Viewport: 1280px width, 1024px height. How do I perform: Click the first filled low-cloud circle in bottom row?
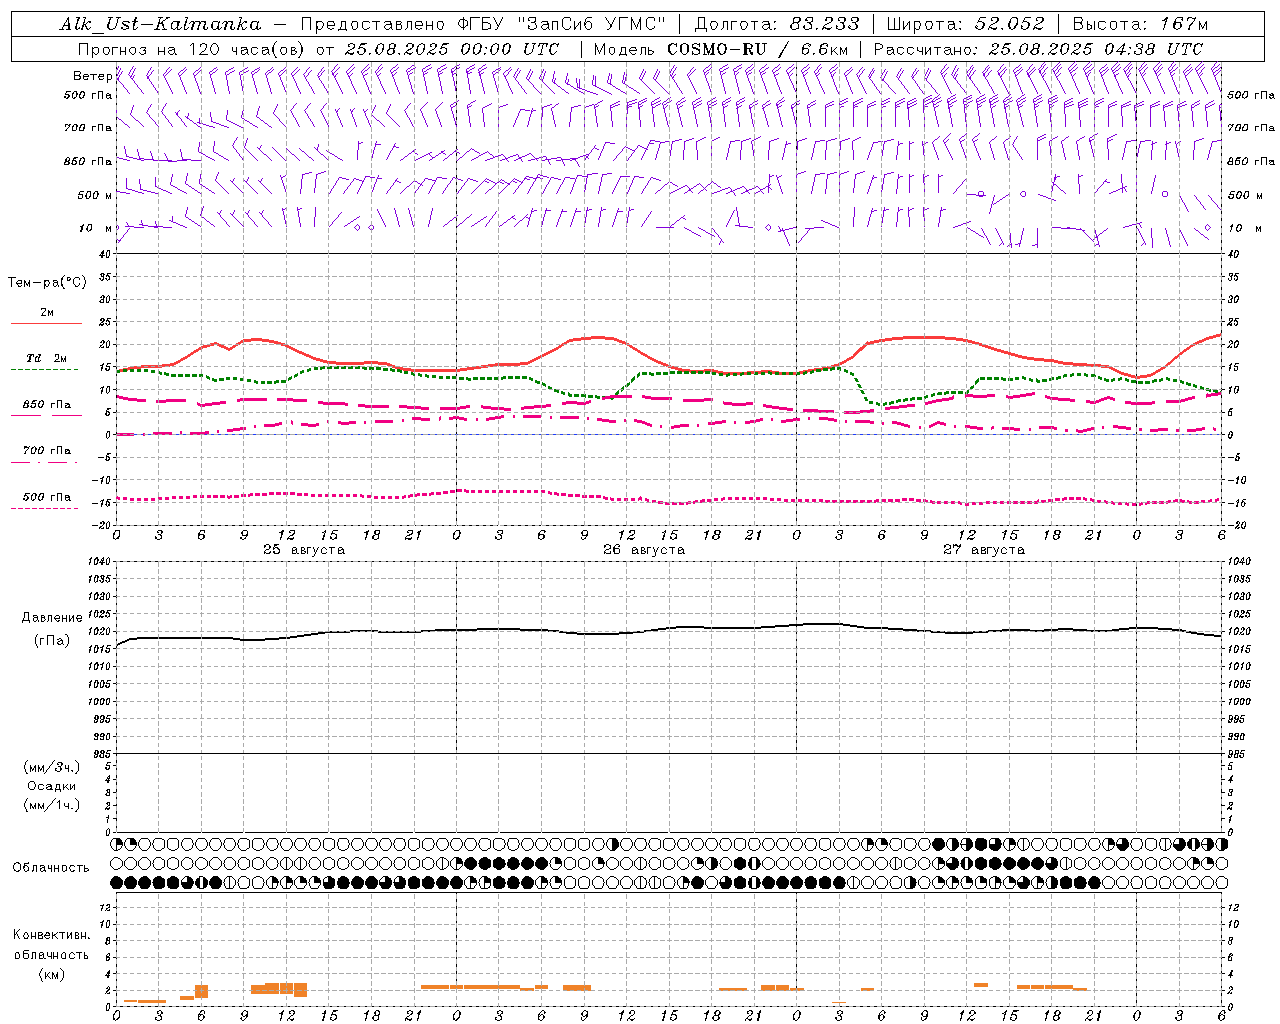[x=117, y=883]
